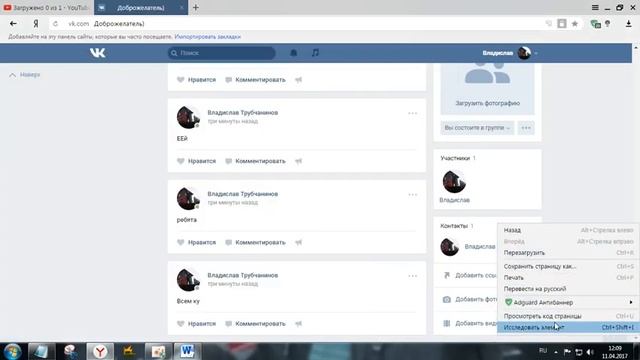Open Владислав's avatar in Участники block
Screen dimensions: 640x360
click(x=454, y=182)
